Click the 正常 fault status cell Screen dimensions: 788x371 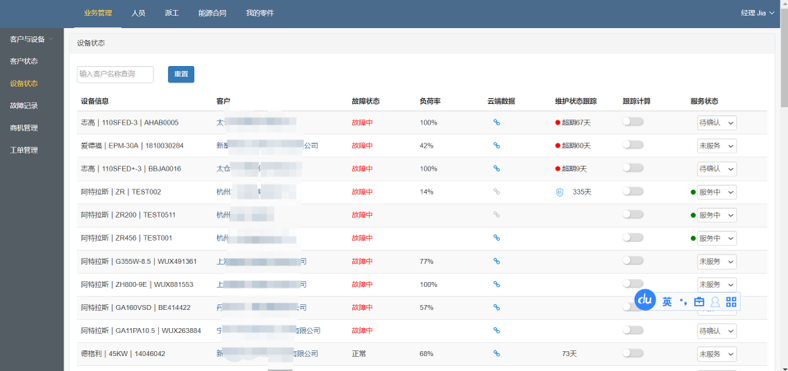359,353
